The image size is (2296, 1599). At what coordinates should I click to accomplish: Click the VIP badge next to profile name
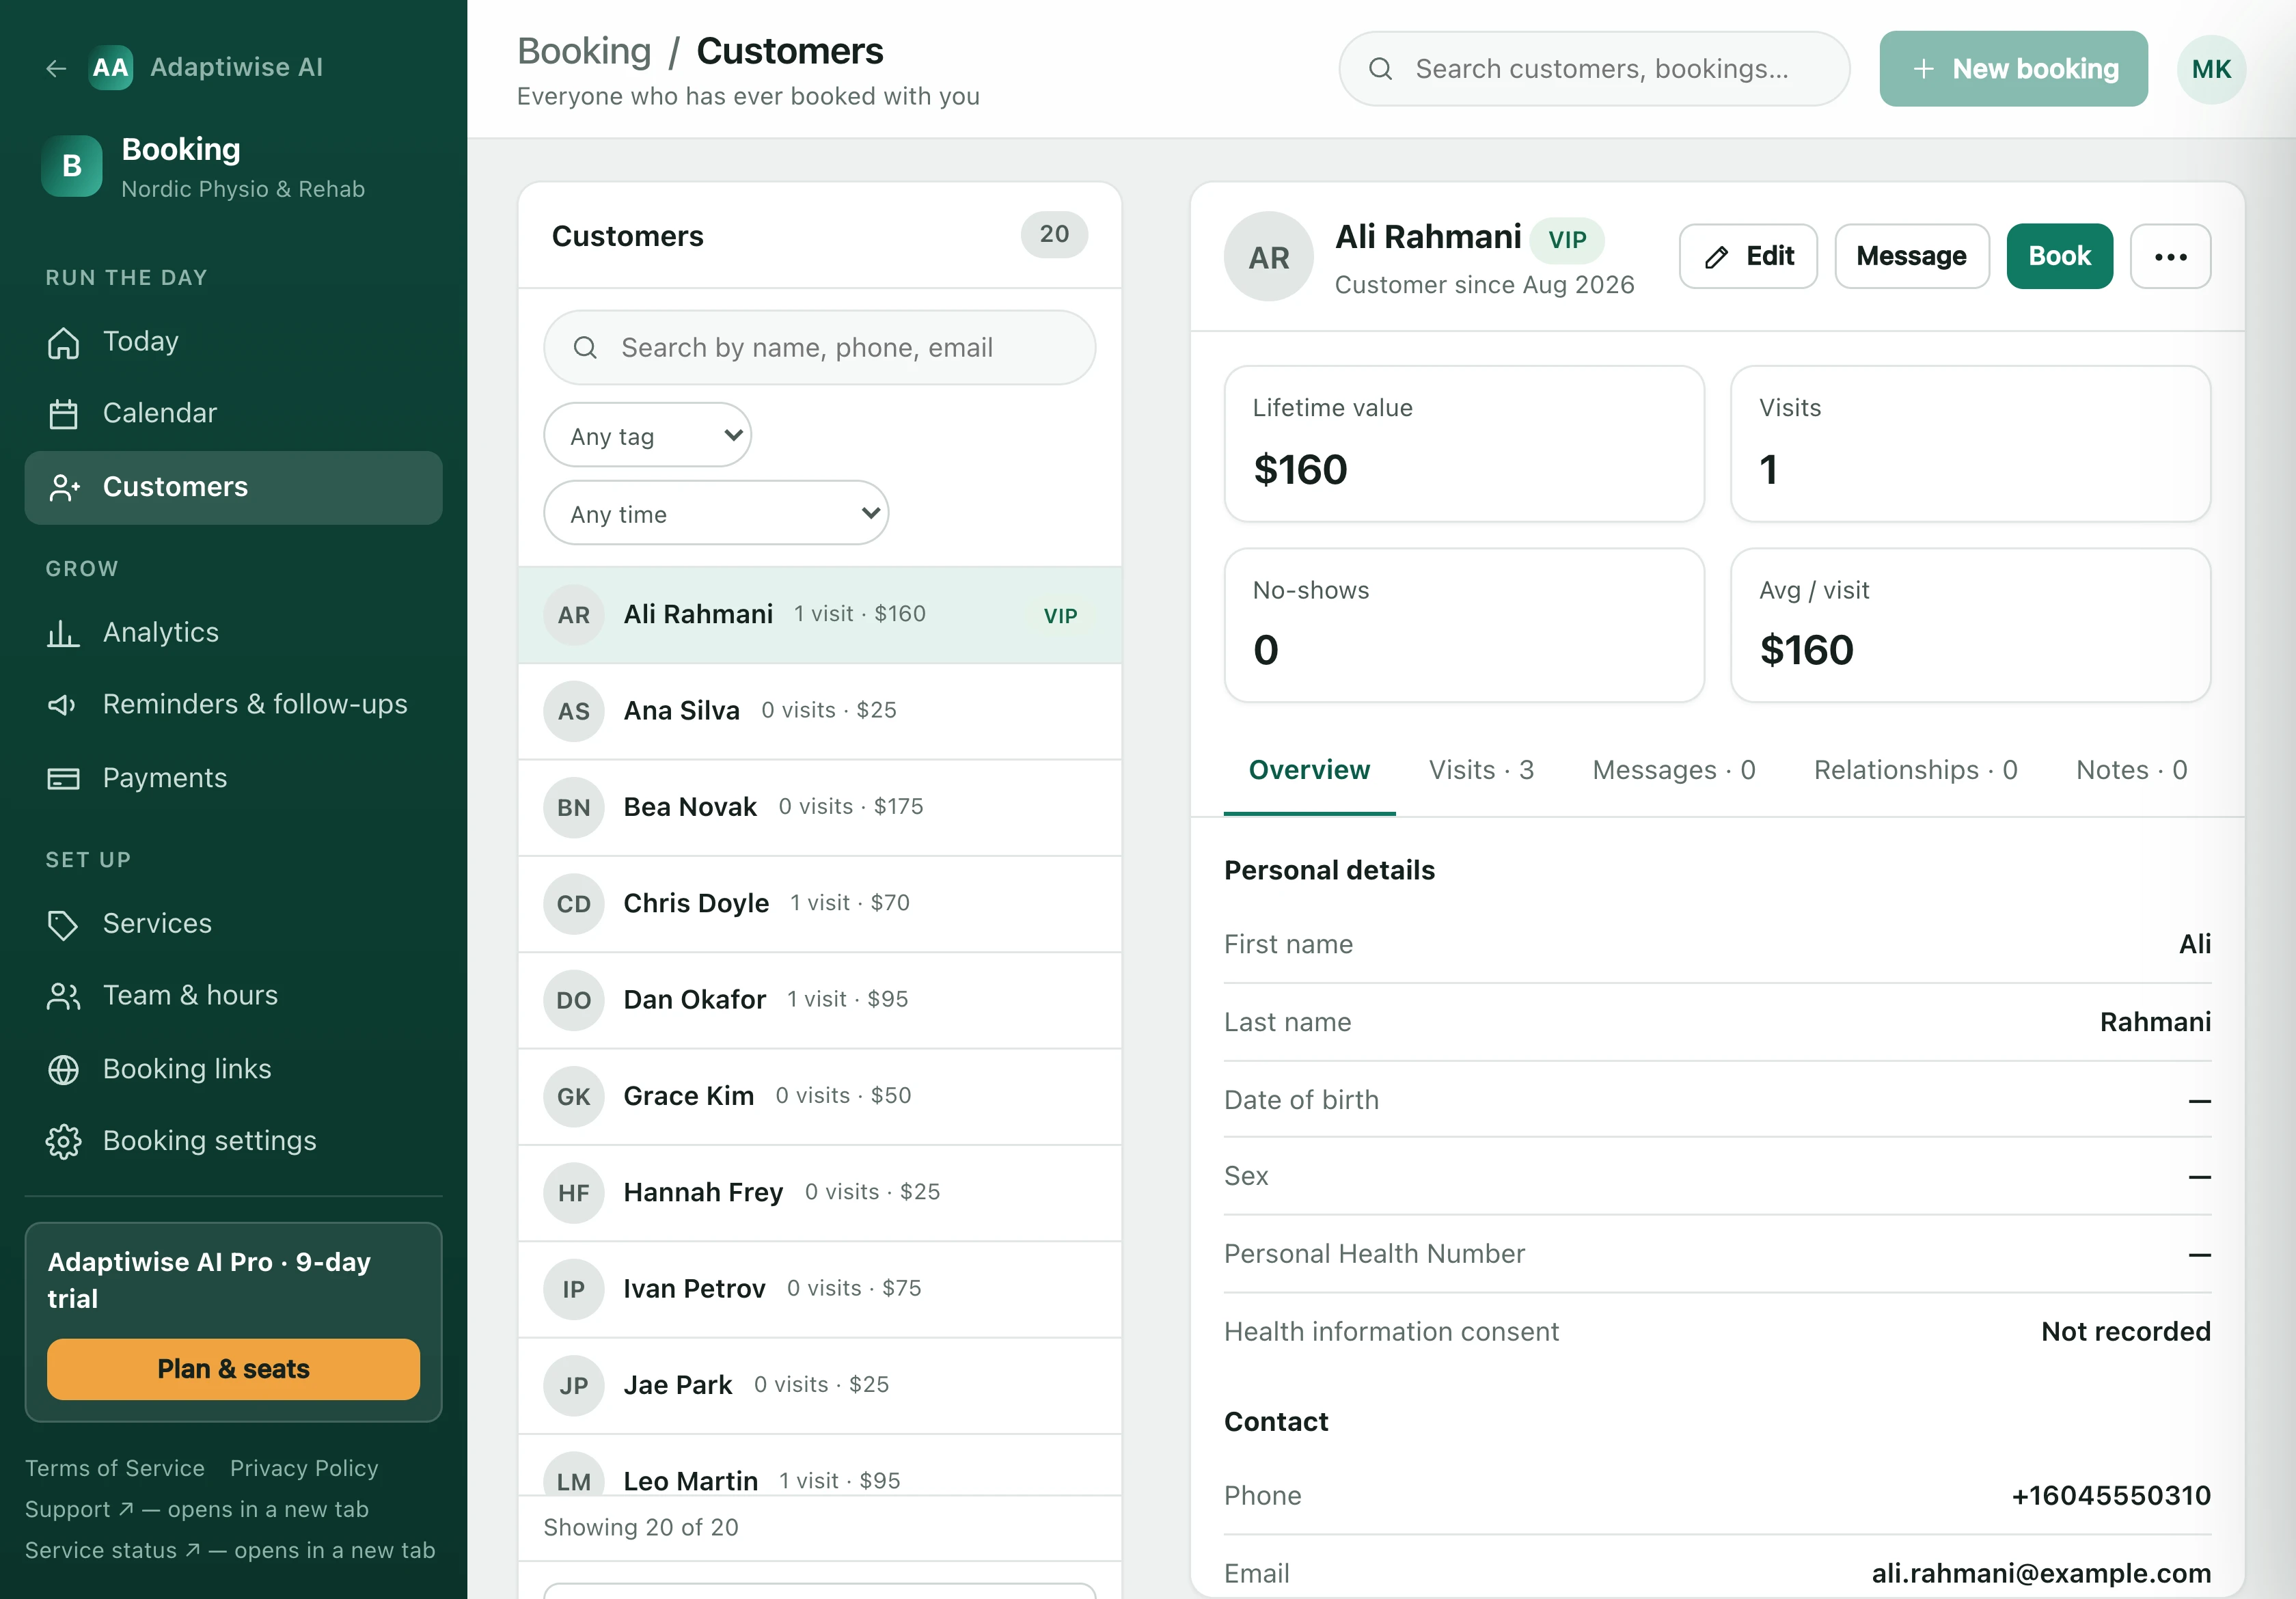point(1566,240)
